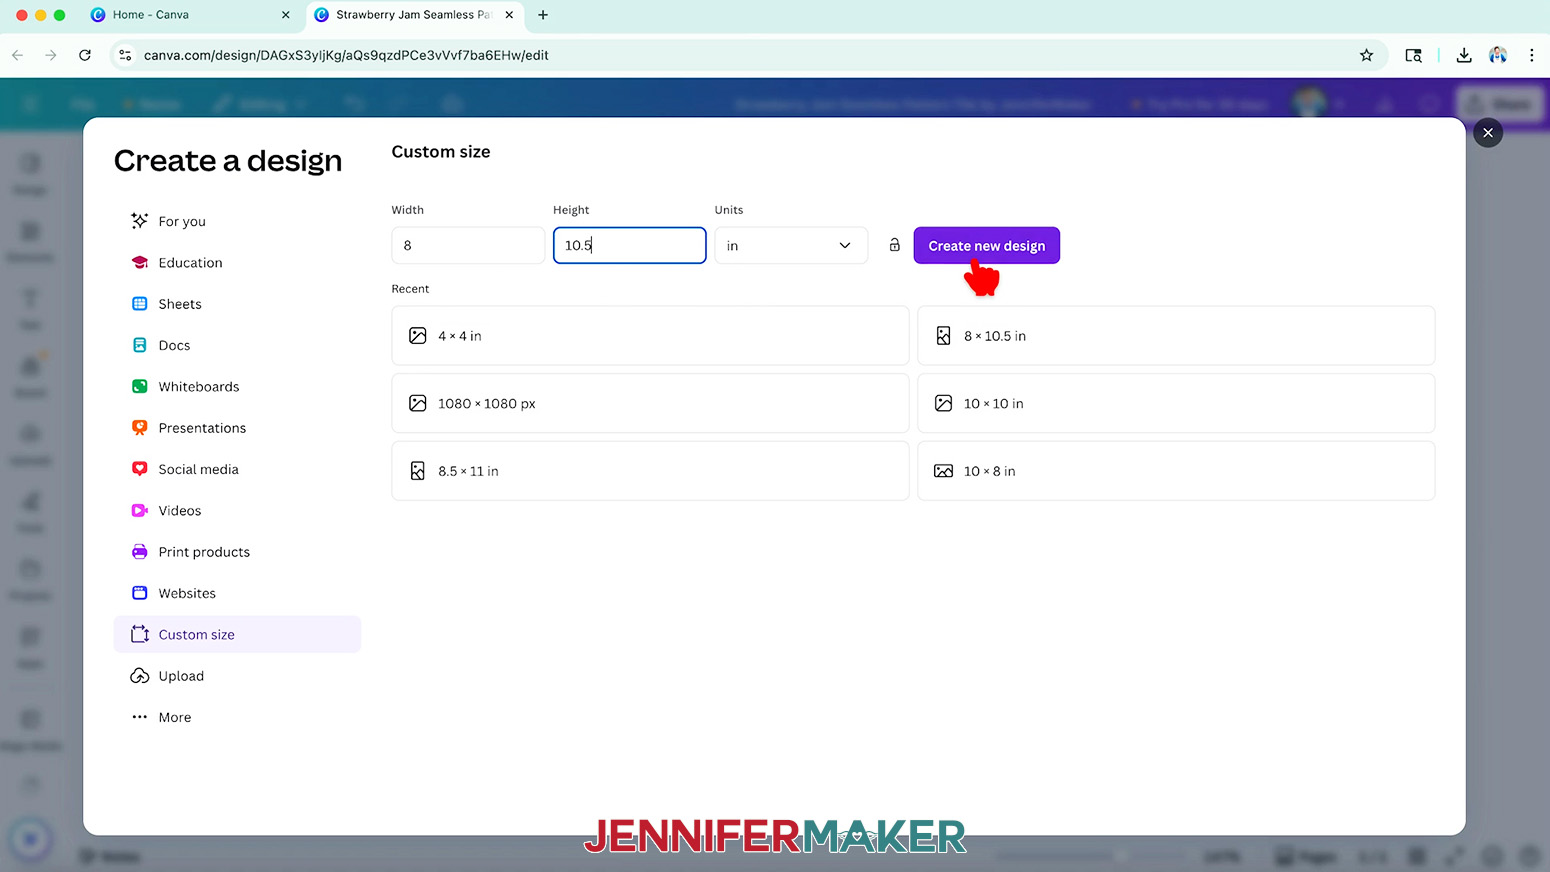Click the browser address bar URL
The height and width of the screenshot is (872, 1550).
346,55
